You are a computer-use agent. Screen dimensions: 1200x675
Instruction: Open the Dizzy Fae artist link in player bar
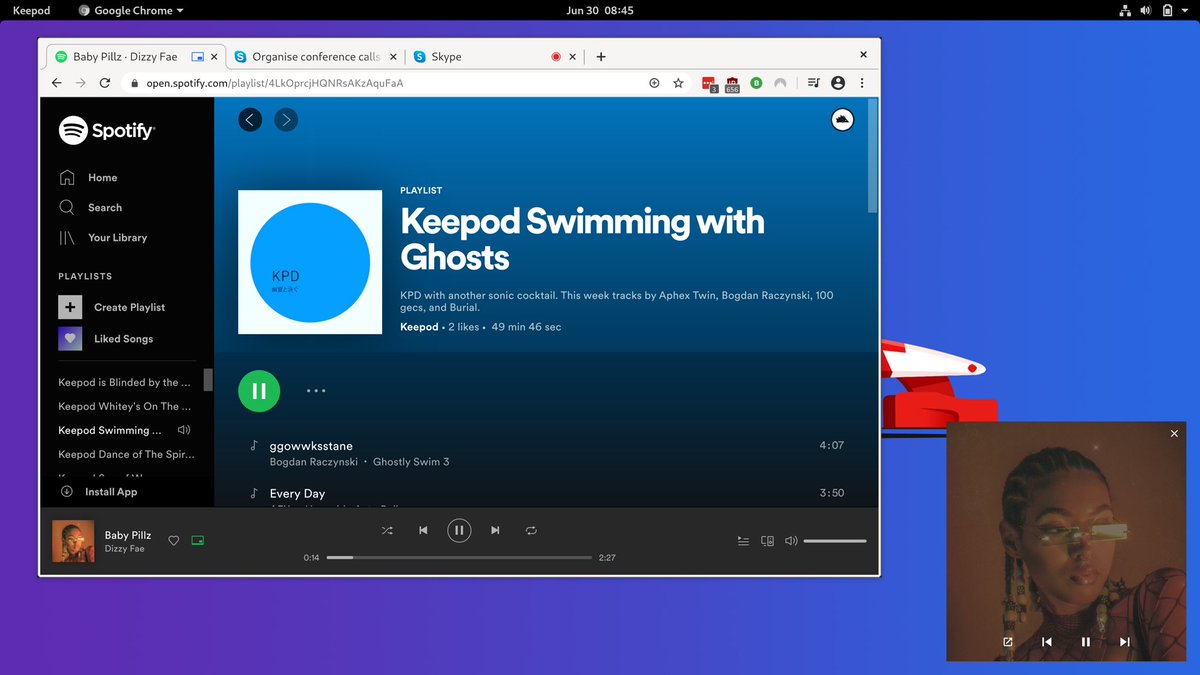coord(125,549)
